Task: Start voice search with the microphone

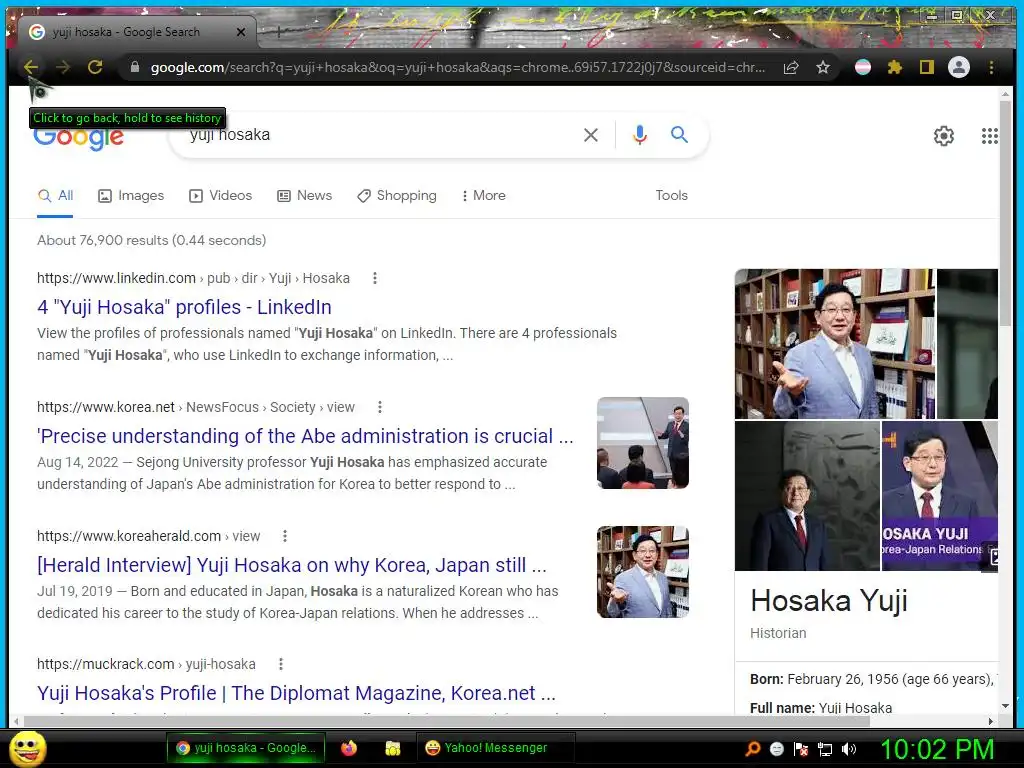Action: pos(640,135)
